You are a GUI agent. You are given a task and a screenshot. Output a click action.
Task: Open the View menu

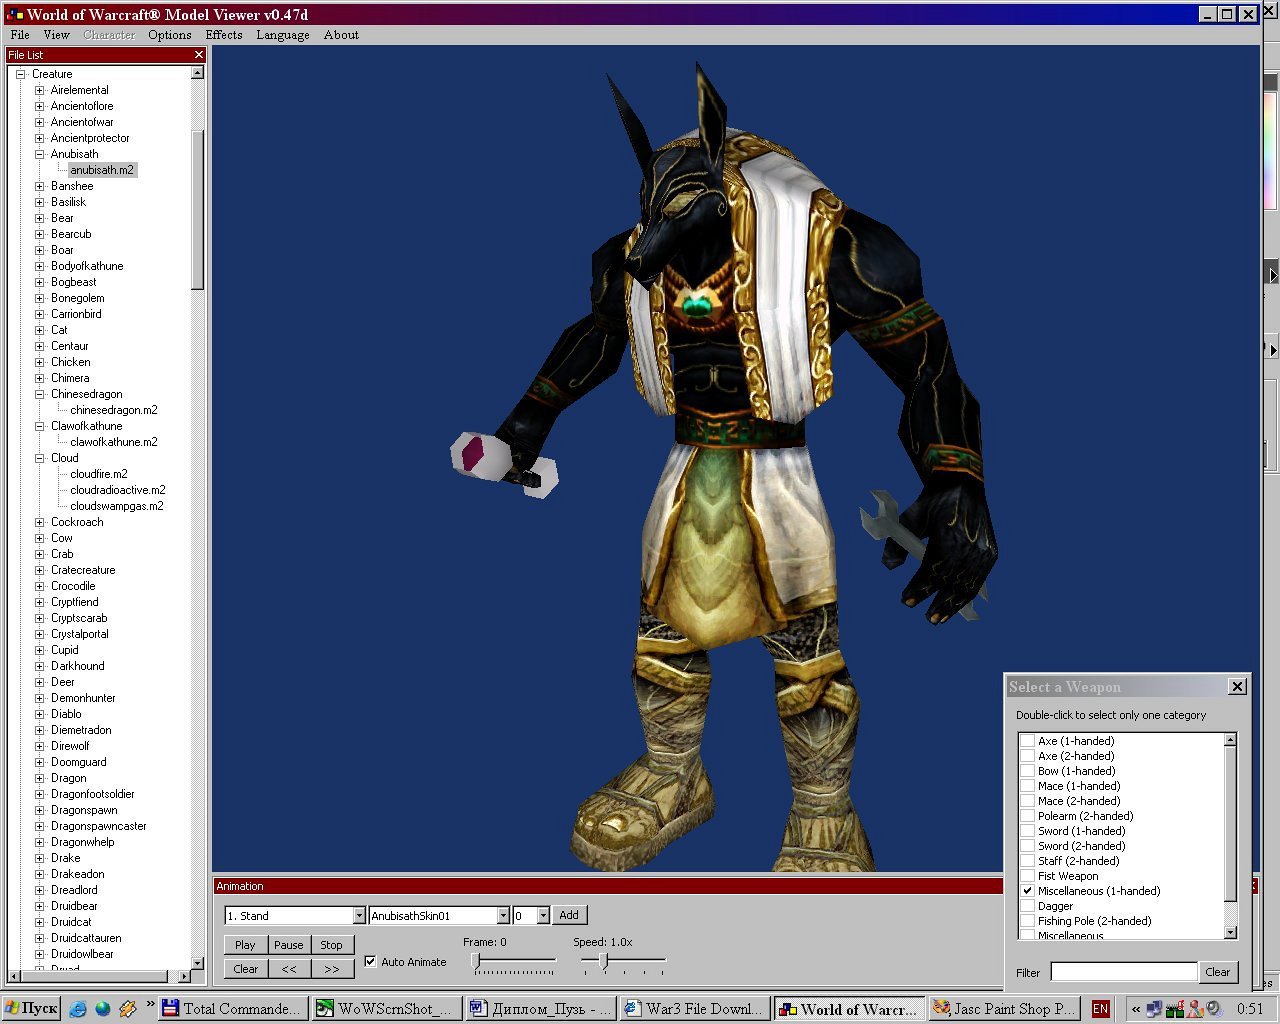pos(57,35)
